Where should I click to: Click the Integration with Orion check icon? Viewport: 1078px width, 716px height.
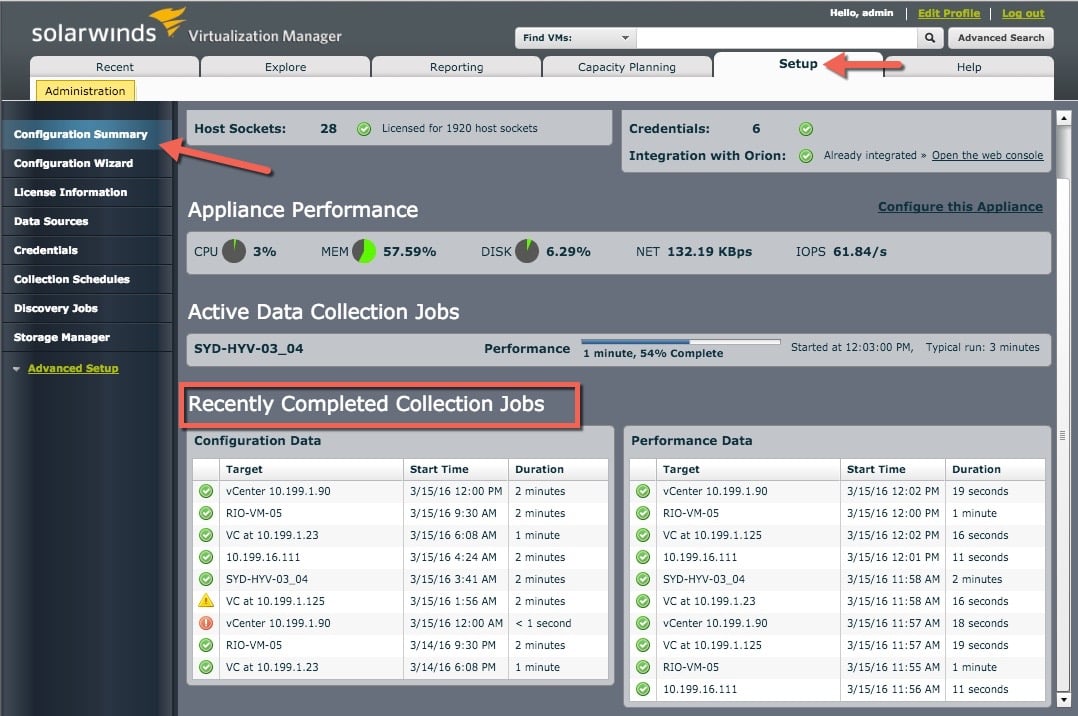[806, 156]
